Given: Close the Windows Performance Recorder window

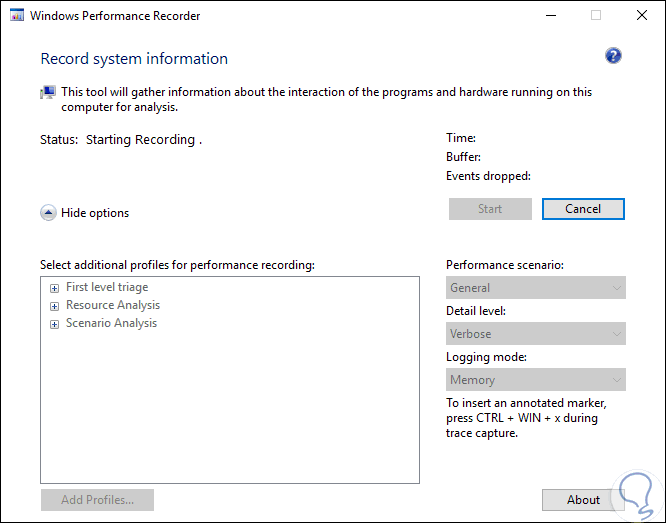Looking at the screenshot, I should (641, 16).
